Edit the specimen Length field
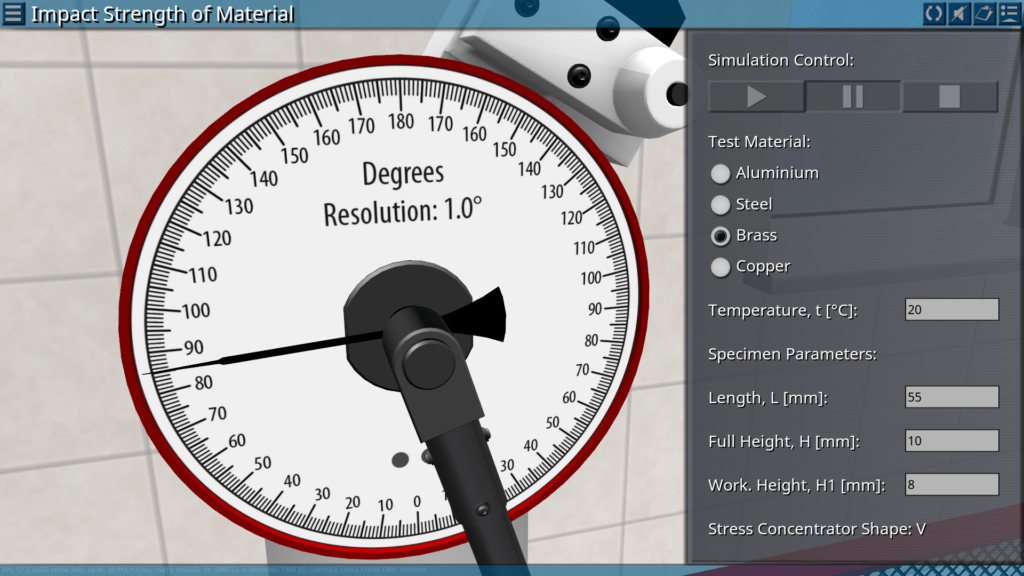Image resolution: width=1024 pixels, height=576 pixels. [951, 397]
